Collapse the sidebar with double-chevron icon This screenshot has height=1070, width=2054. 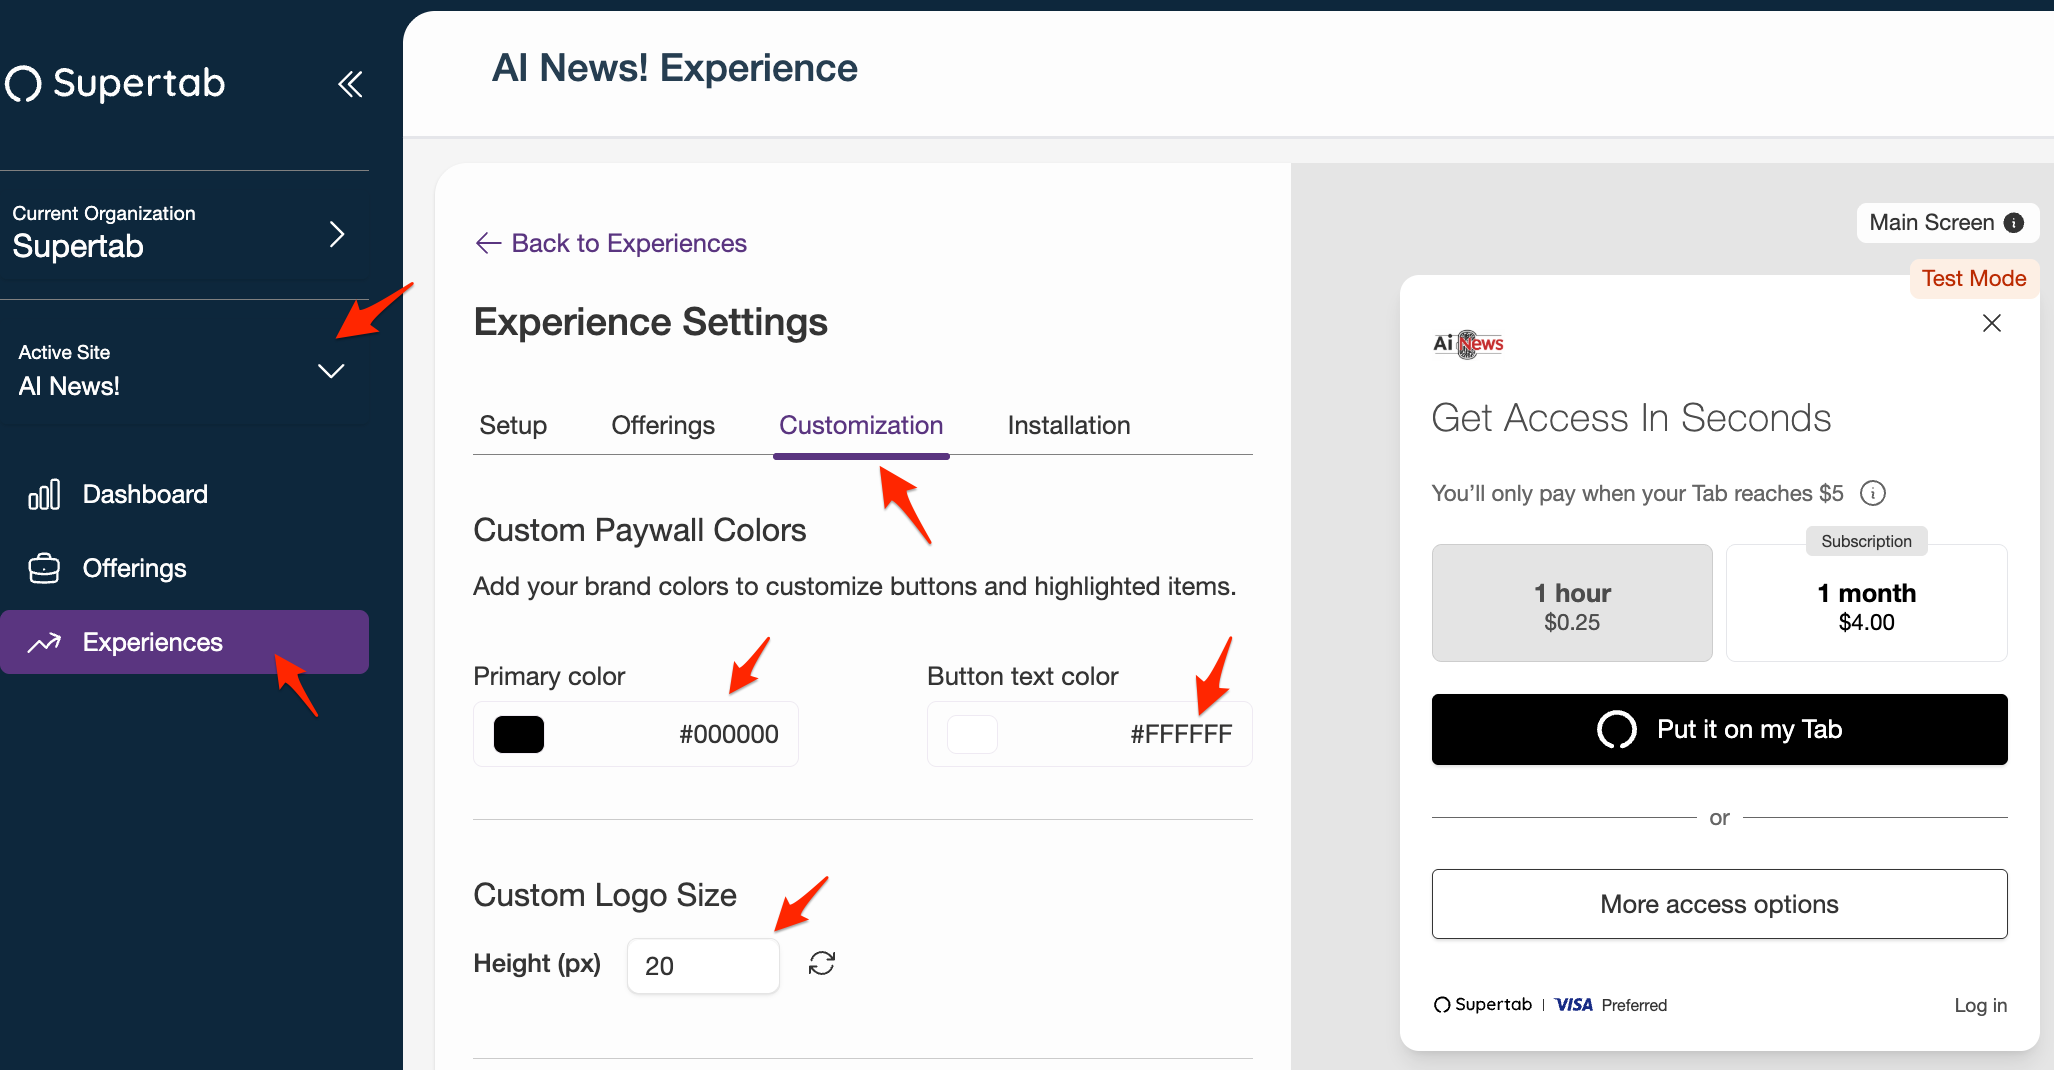coord(350,84)
